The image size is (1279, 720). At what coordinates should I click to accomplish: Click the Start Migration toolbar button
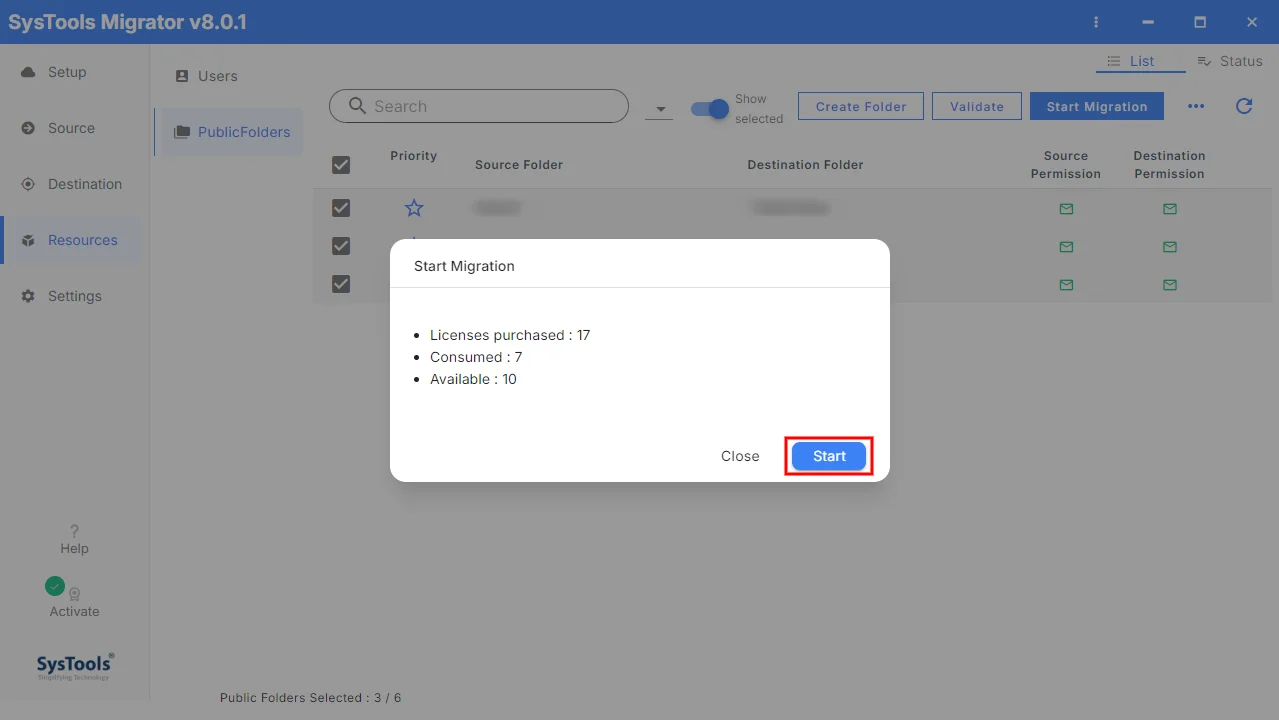1097,106
